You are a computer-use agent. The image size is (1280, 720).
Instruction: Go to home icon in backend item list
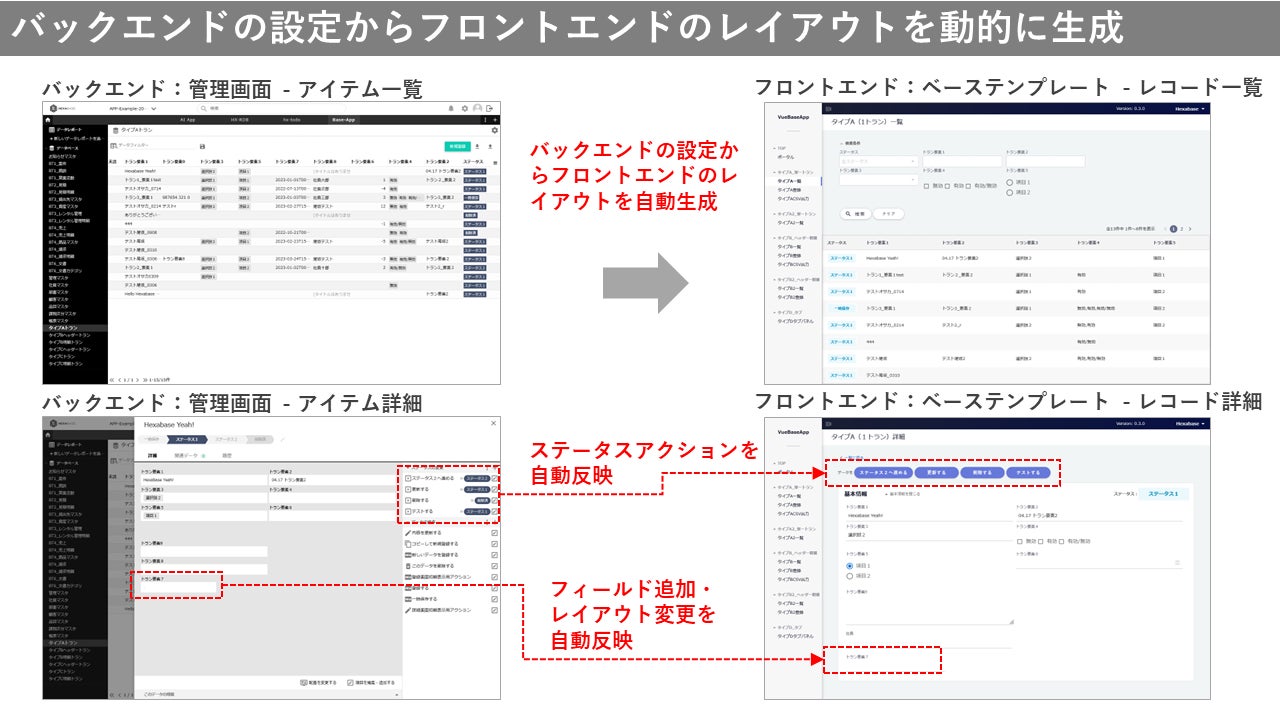(x=47, y=120)
